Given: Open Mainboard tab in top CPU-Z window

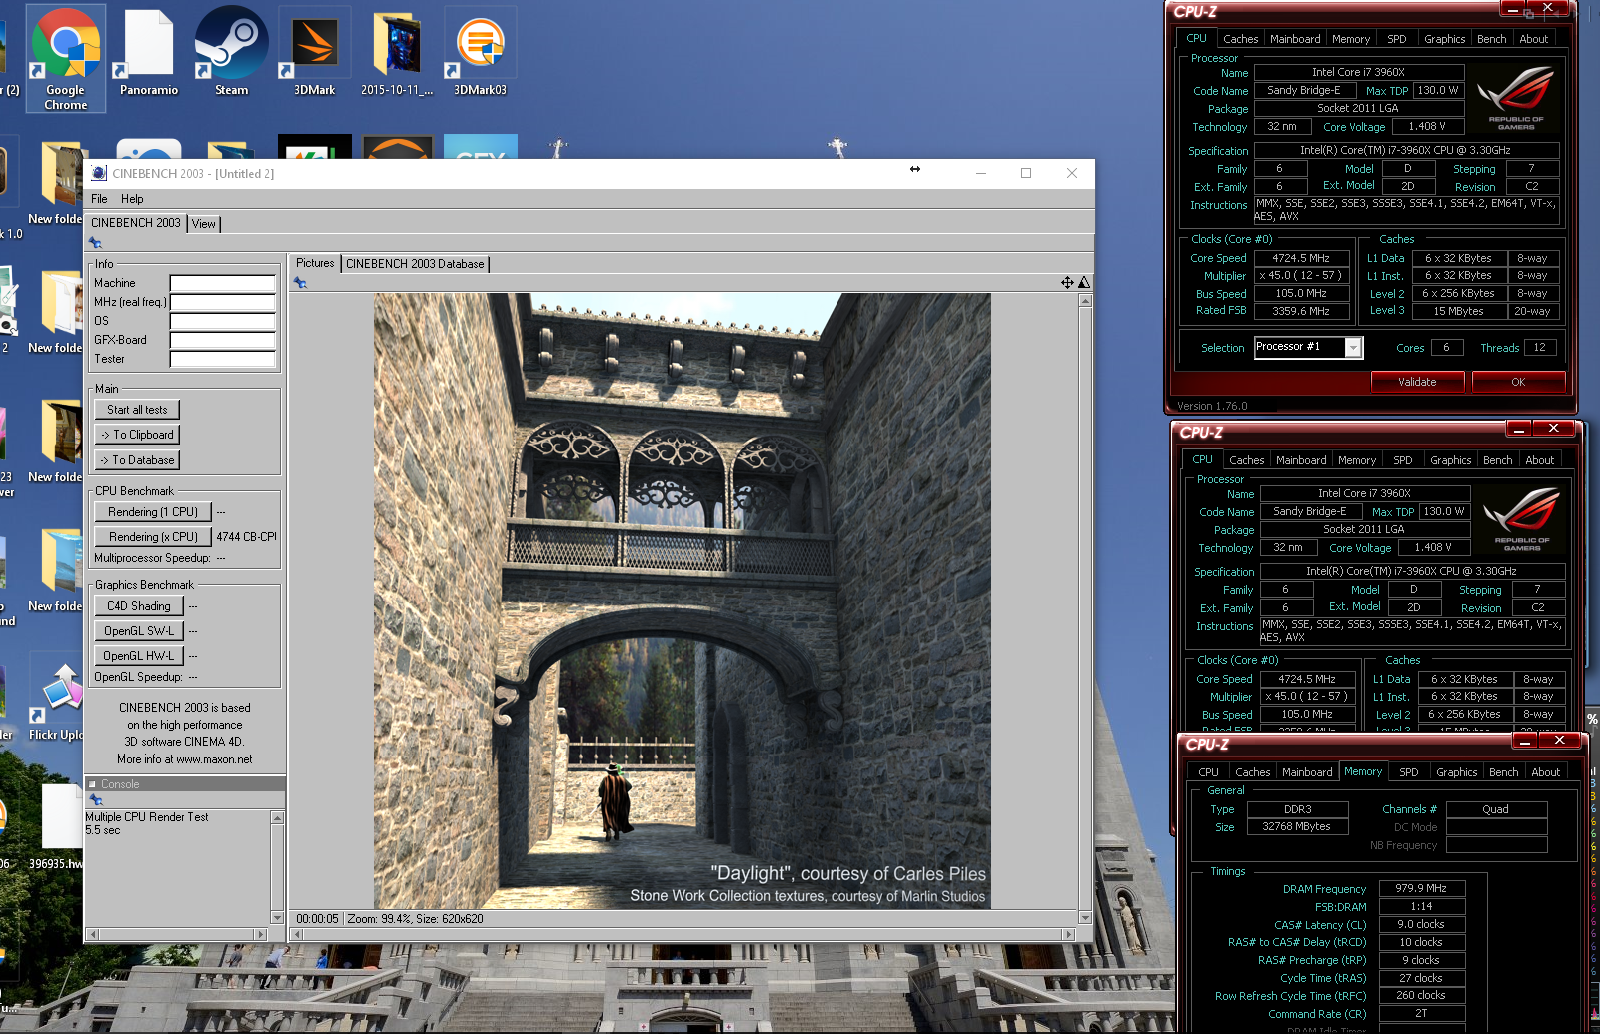Looking at the screenshot, I should pos(1295,39).
